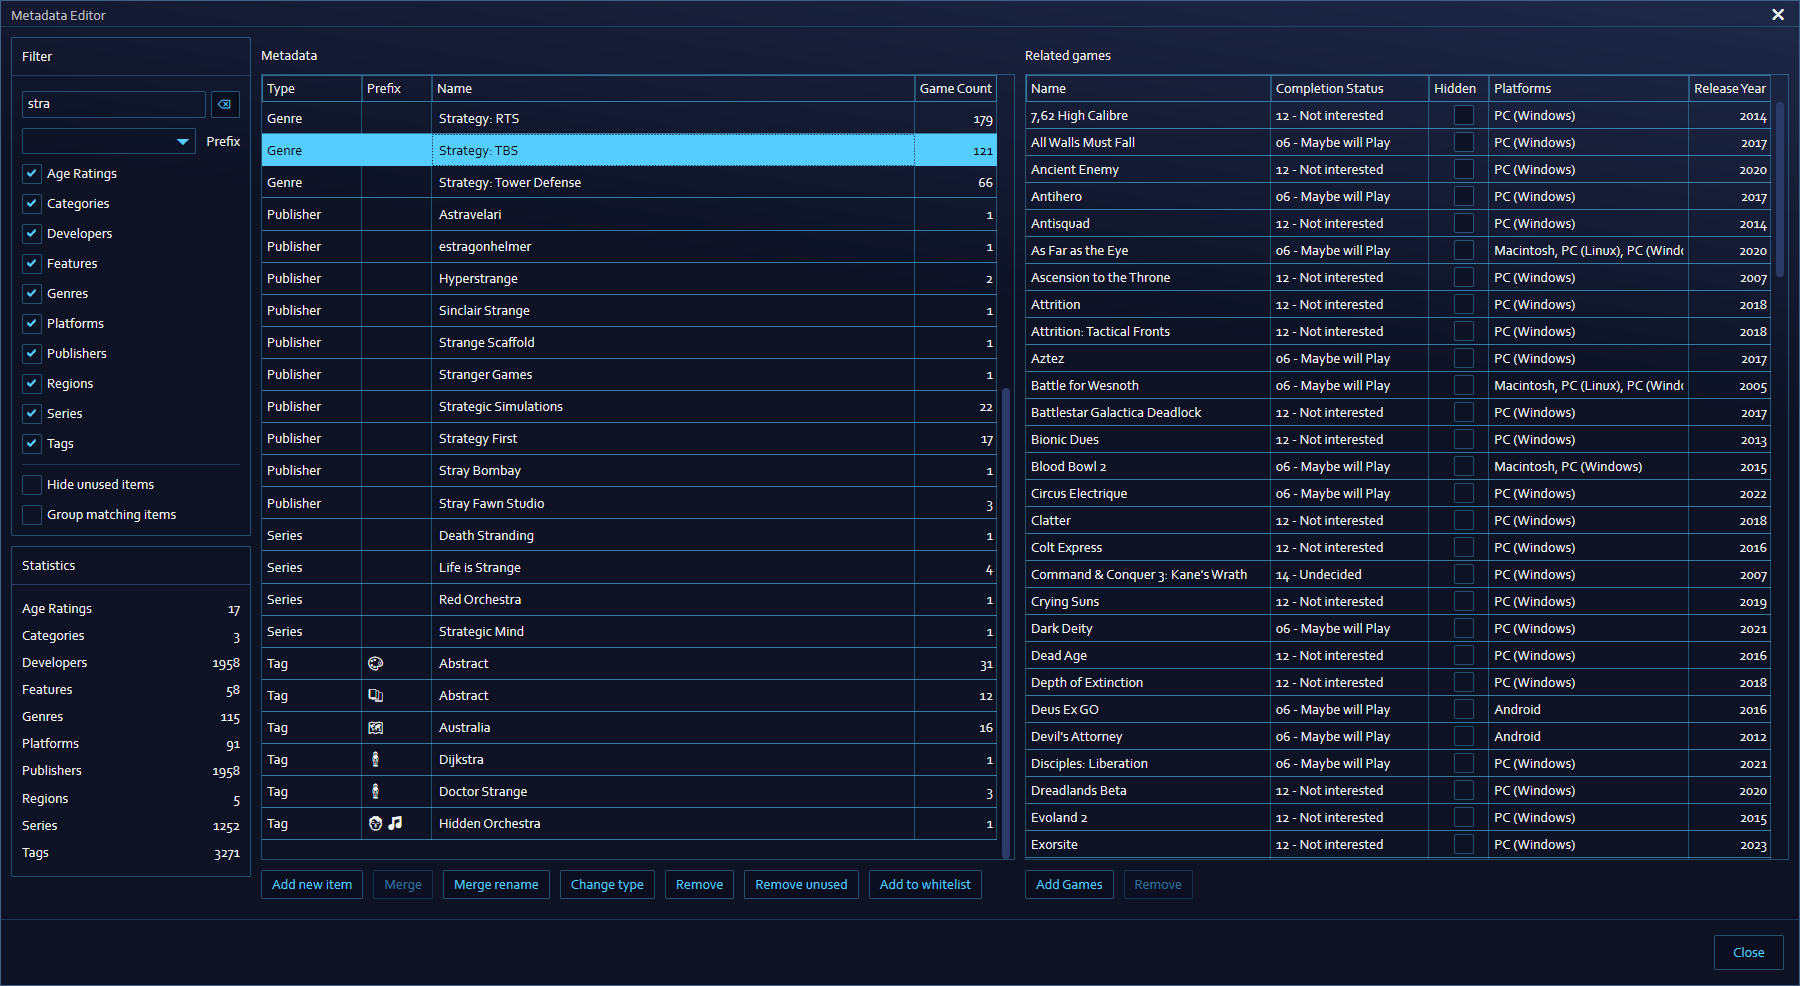The width and height of the screenshot is (1800, 986).
Task: Select the 'Stray Fawn Studio' publisher row
Action: pyautogui.click(x=629, y=504)
